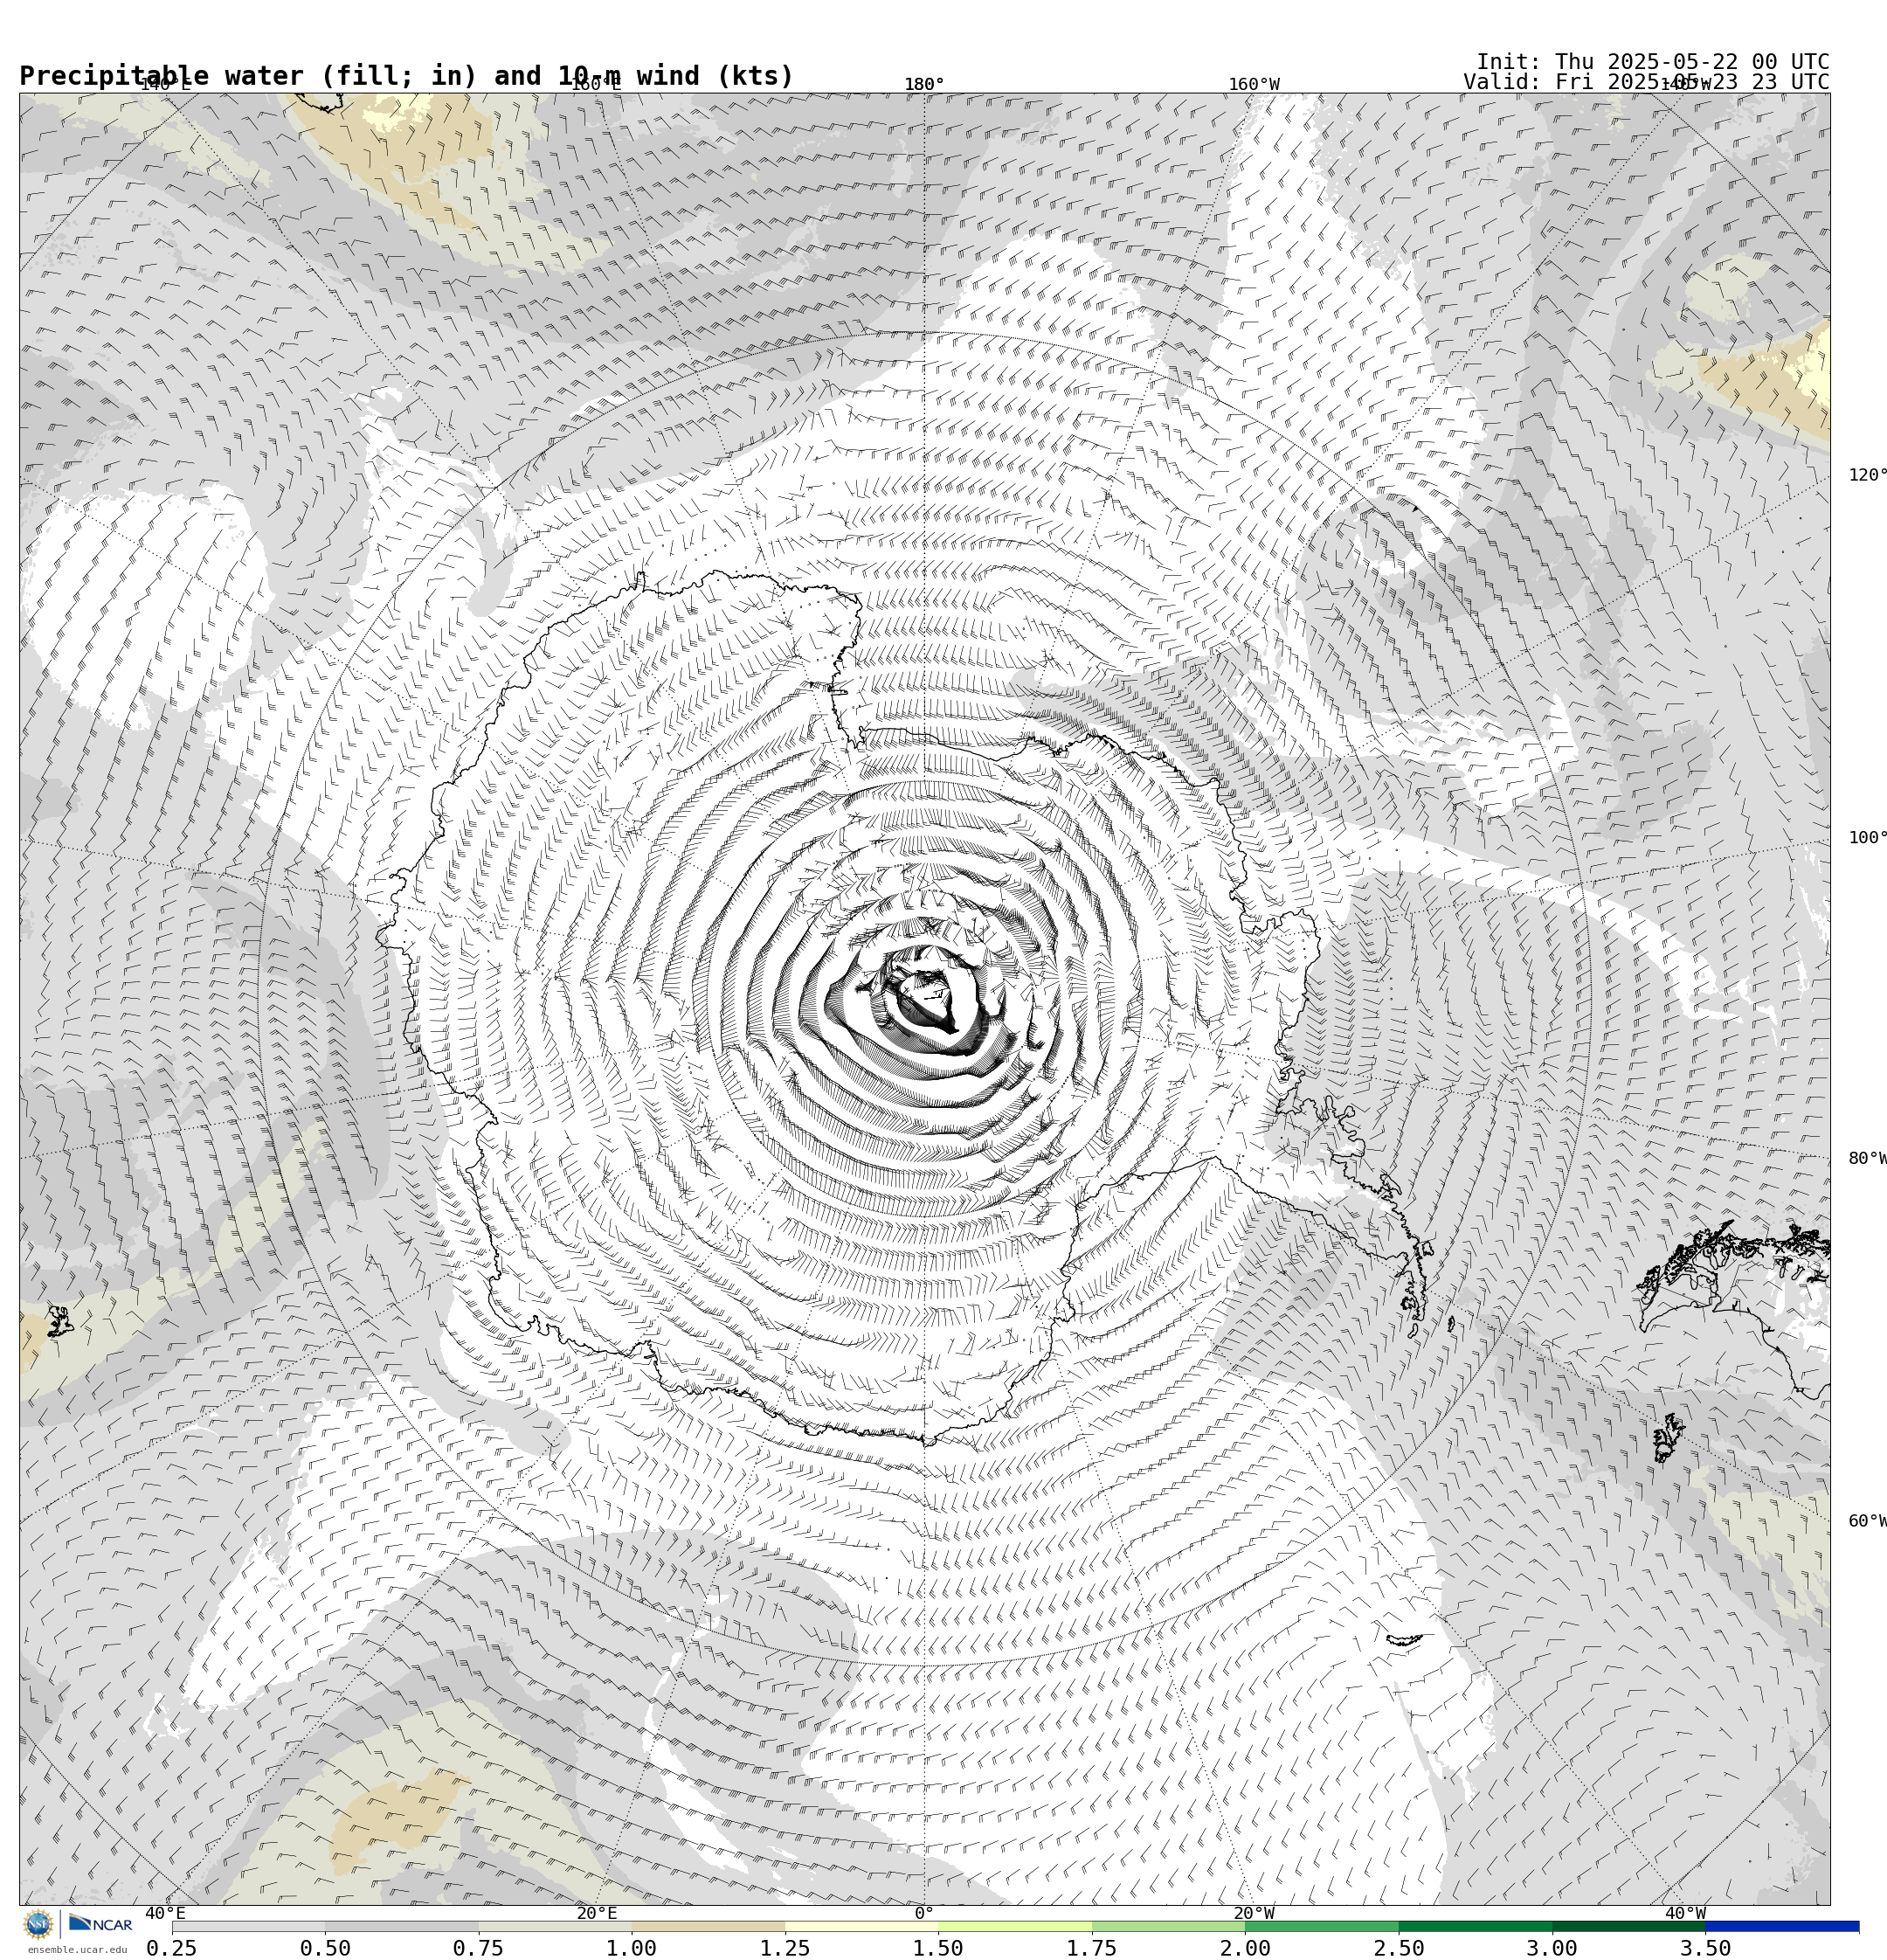
Task: Click the 160°W longitude label at top
Action: [1254, 84]
